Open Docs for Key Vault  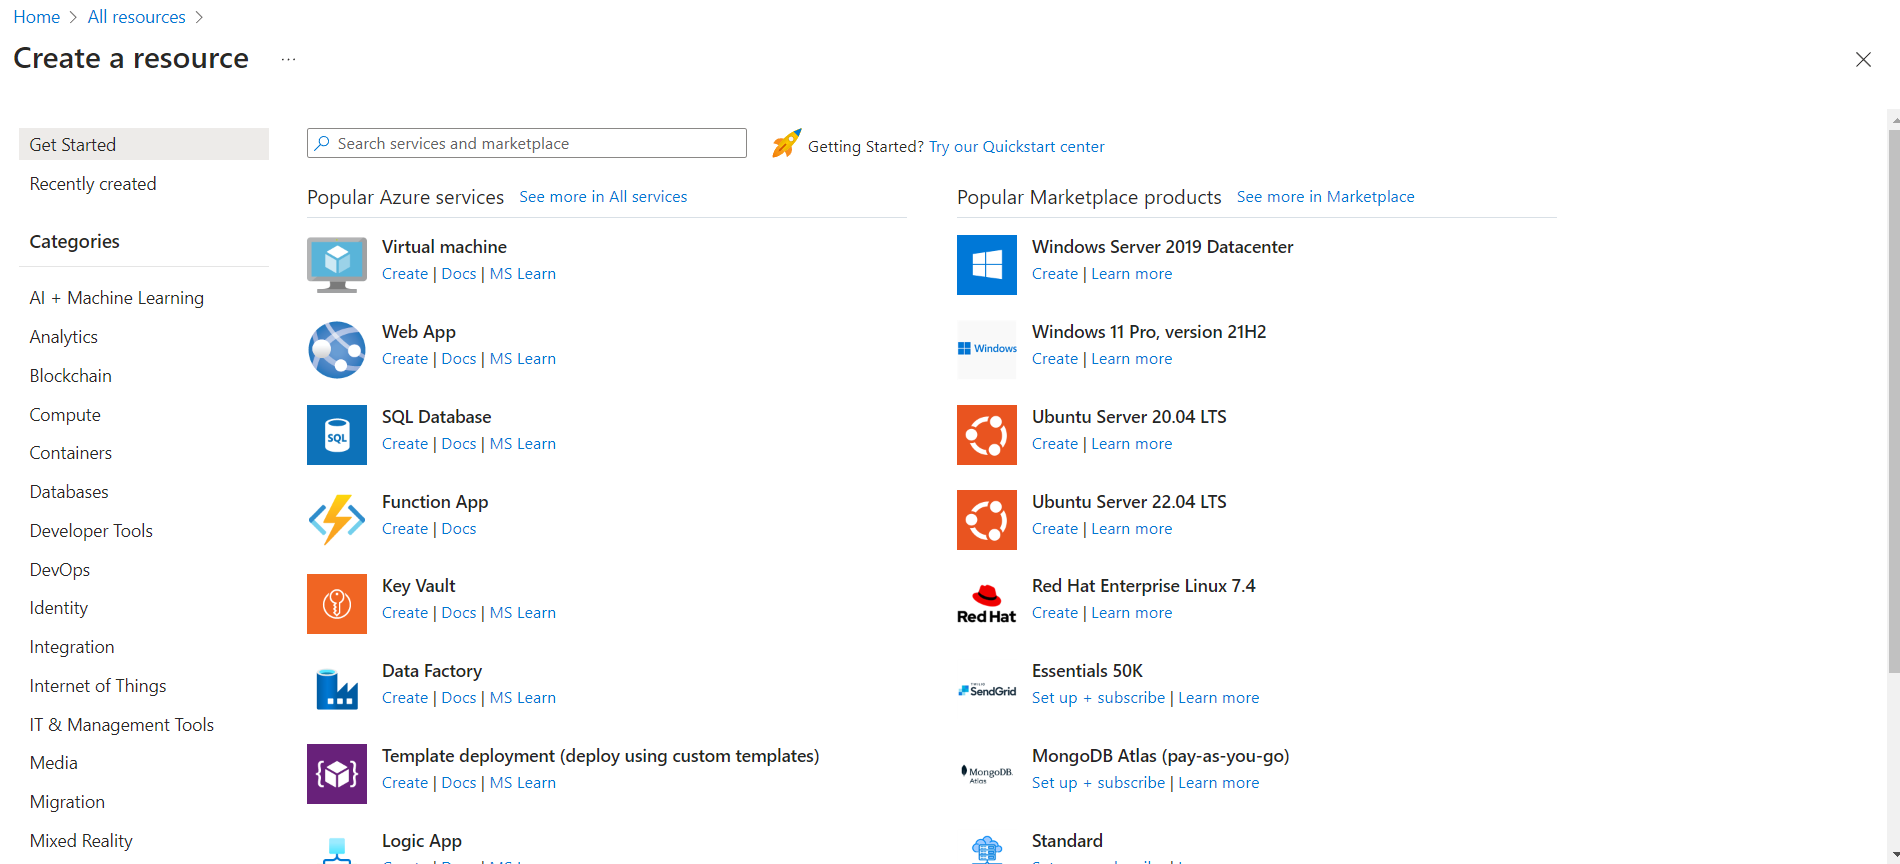pyautogui.click(x=459, y=613)
